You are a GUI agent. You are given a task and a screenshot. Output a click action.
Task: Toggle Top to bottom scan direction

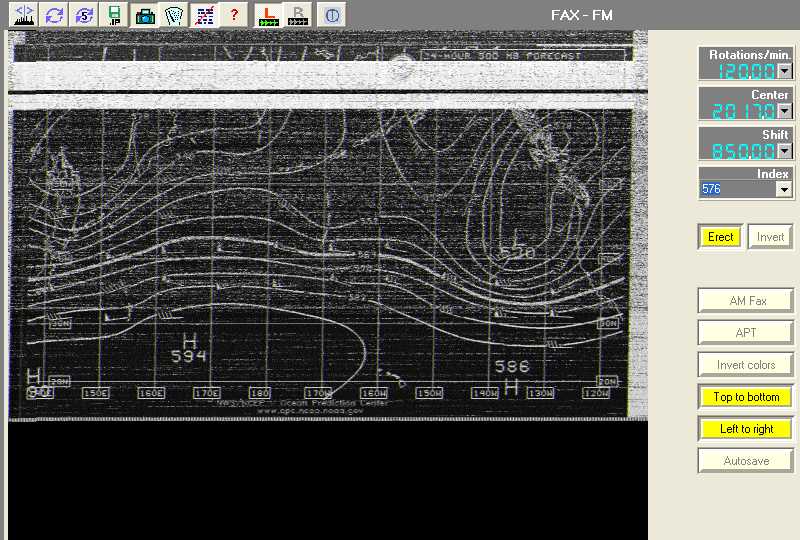746,397
